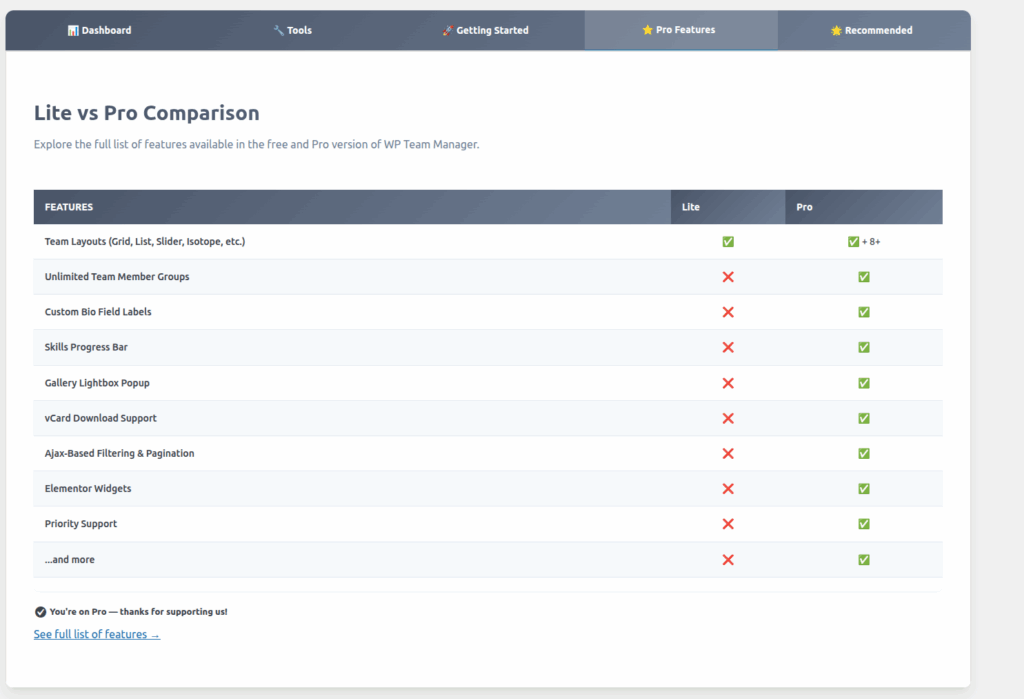The height and width of the screenshot is (699, 1024).
Task: Click the red X for Skills Progress Bar
Action: [728, 347]
